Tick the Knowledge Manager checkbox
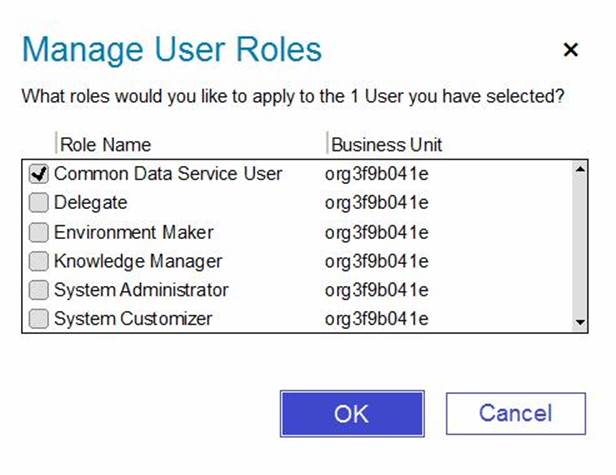 (x=39, y=262)
